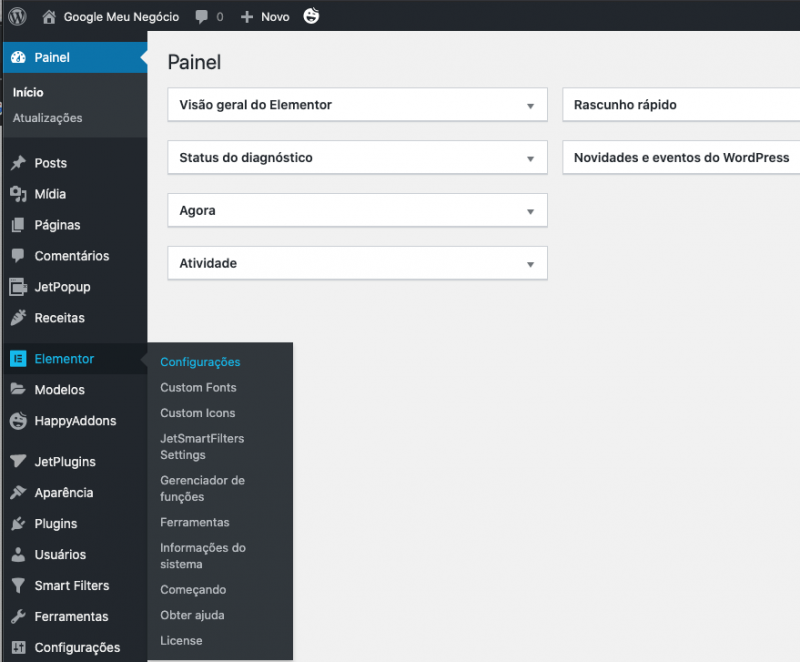The width and height of the screenshot is (800, 662).
Task: Click the comment count 0 in admin bar
Action: coord(219,17)
